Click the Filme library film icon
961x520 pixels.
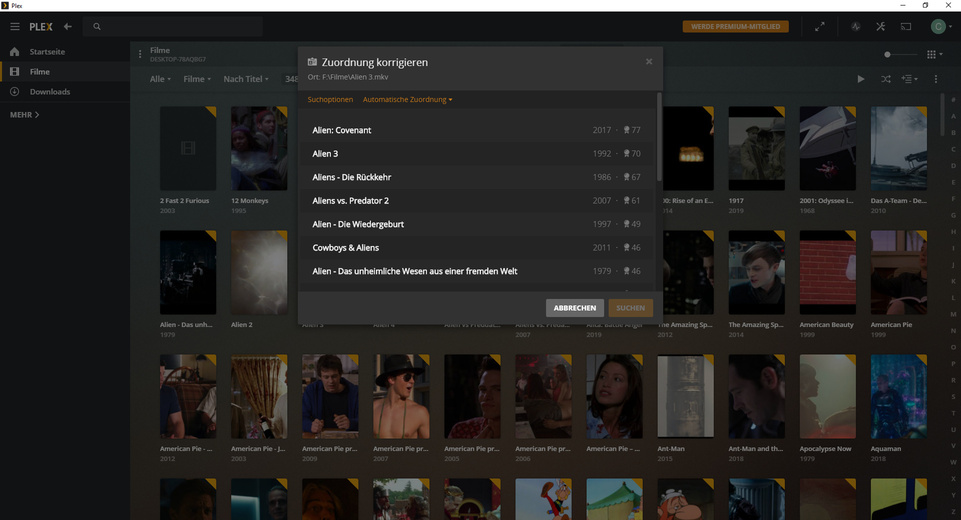(x=15, y=72)
